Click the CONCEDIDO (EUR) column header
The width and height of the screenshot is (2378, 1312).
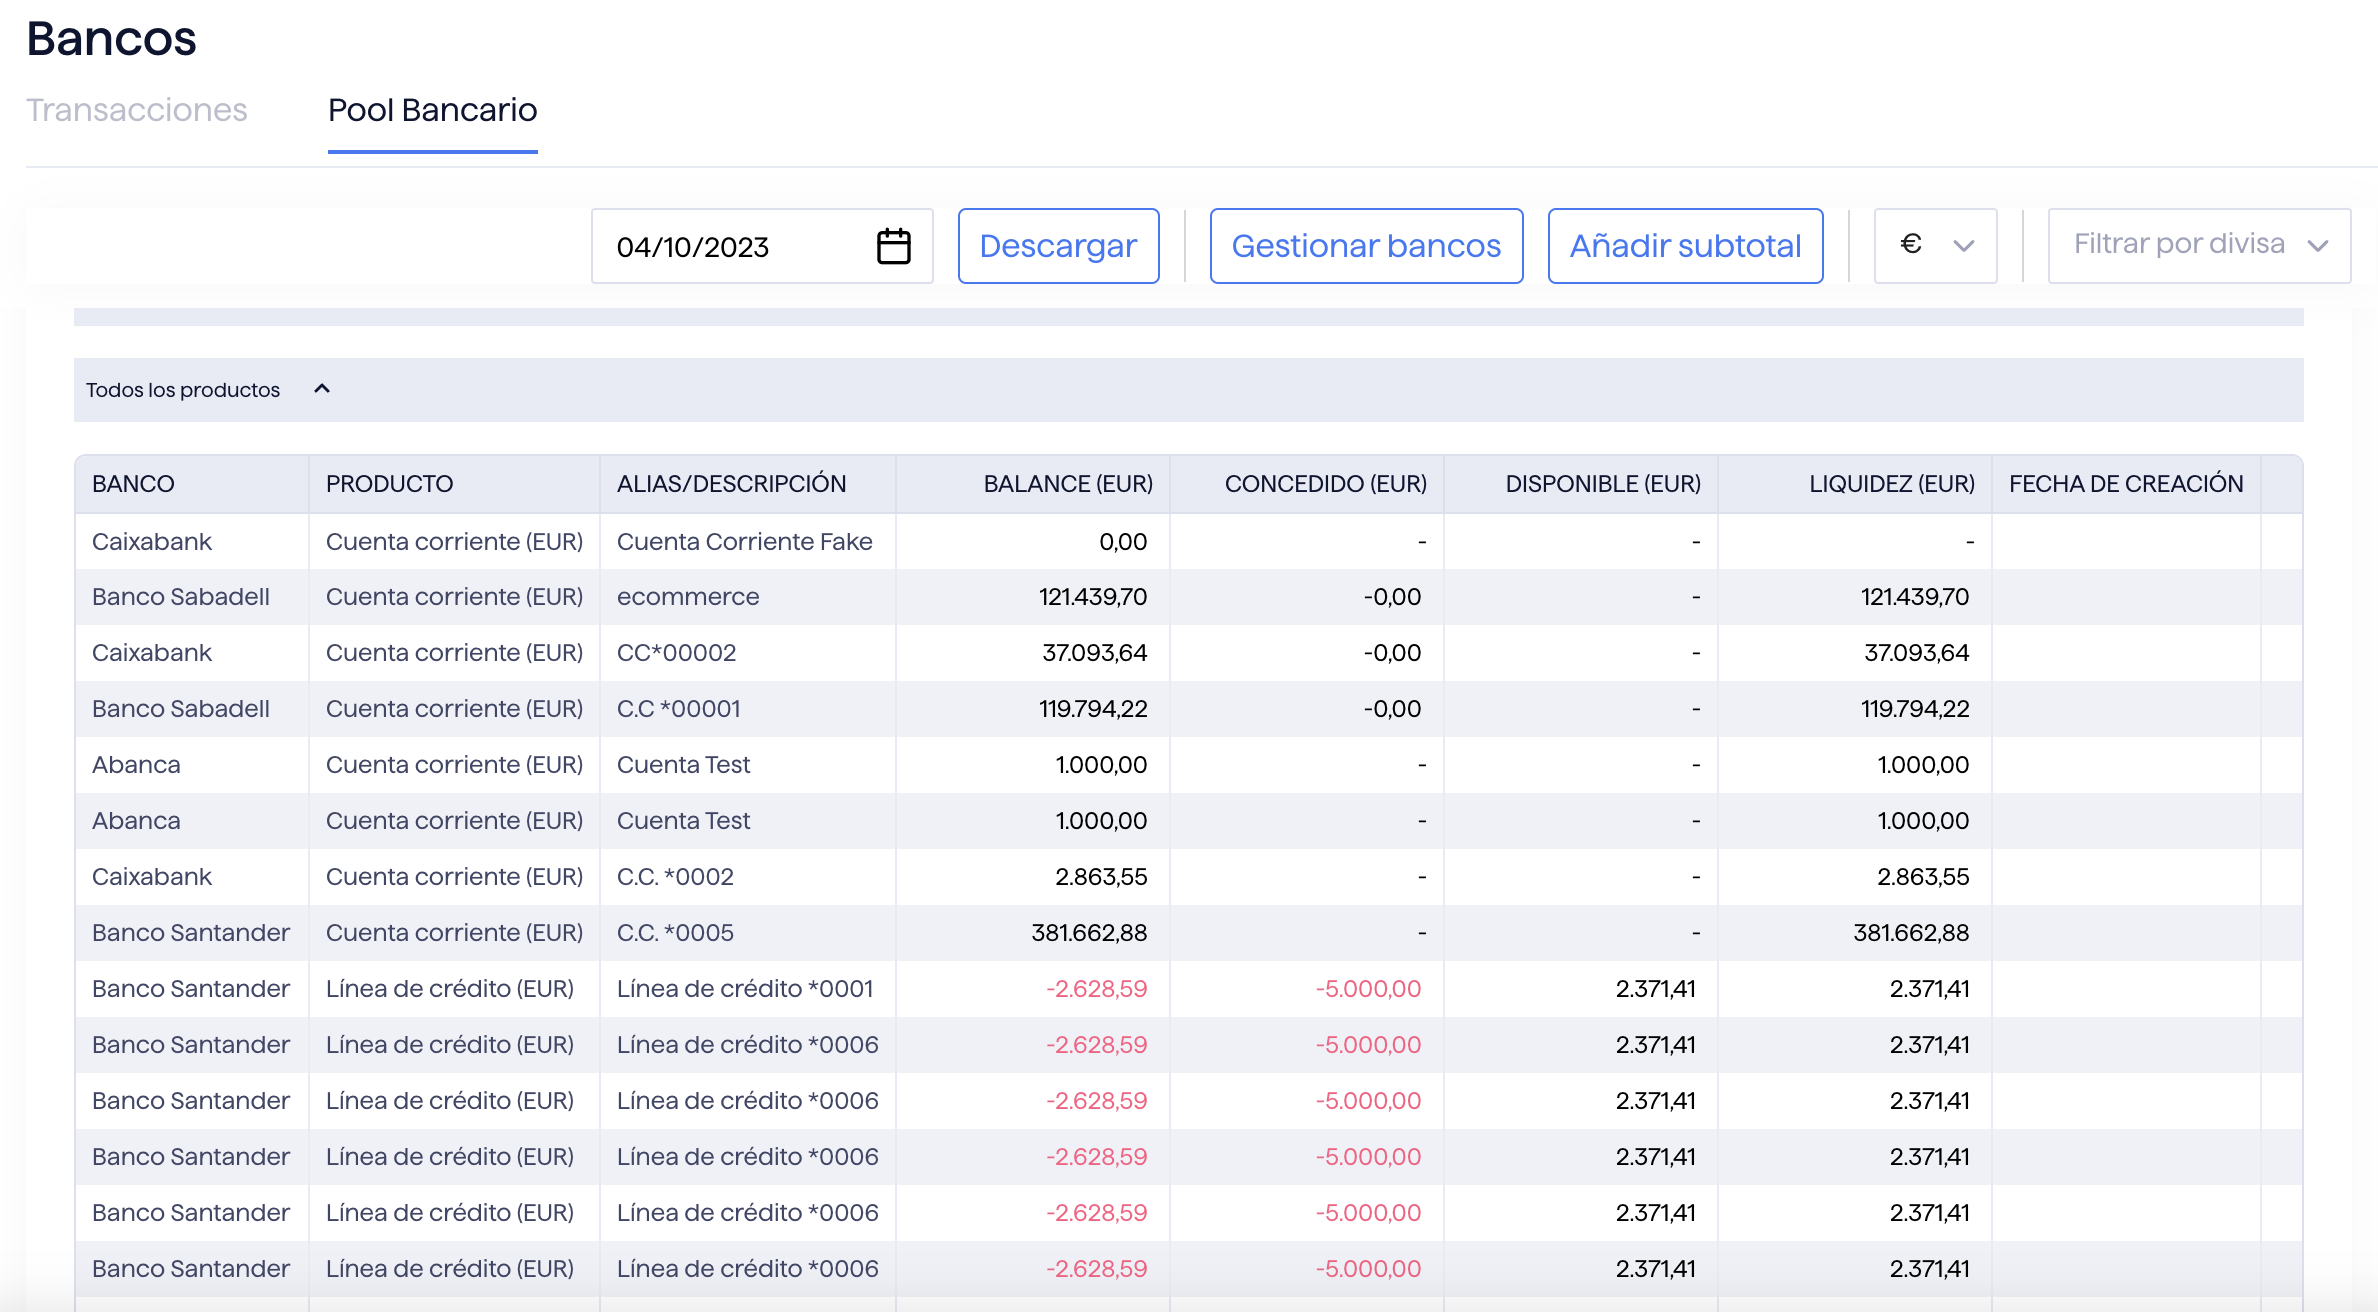click(1325, 484)
